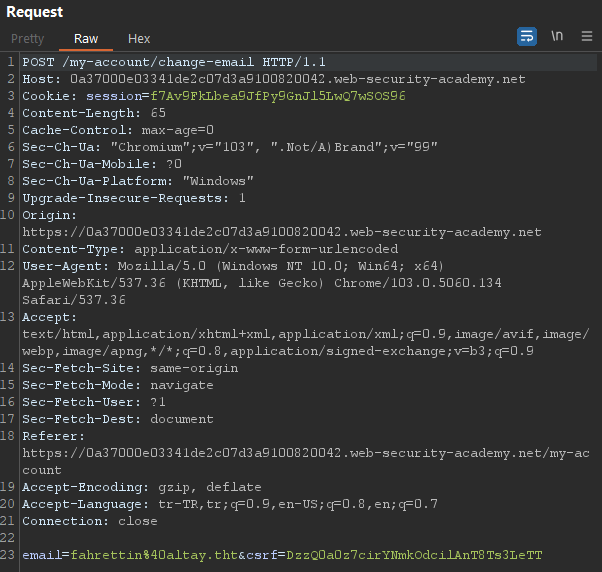Toggle show non-printable characters (\n) icon
This screenshot has width=602, height=572.
(x=557, y=36)
